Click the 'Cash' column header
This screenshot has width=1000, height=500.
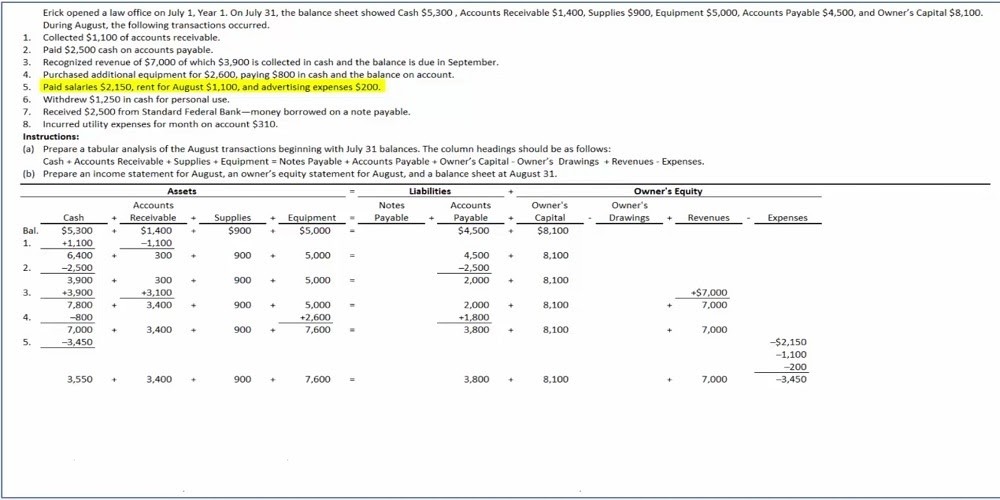(74, 217)
